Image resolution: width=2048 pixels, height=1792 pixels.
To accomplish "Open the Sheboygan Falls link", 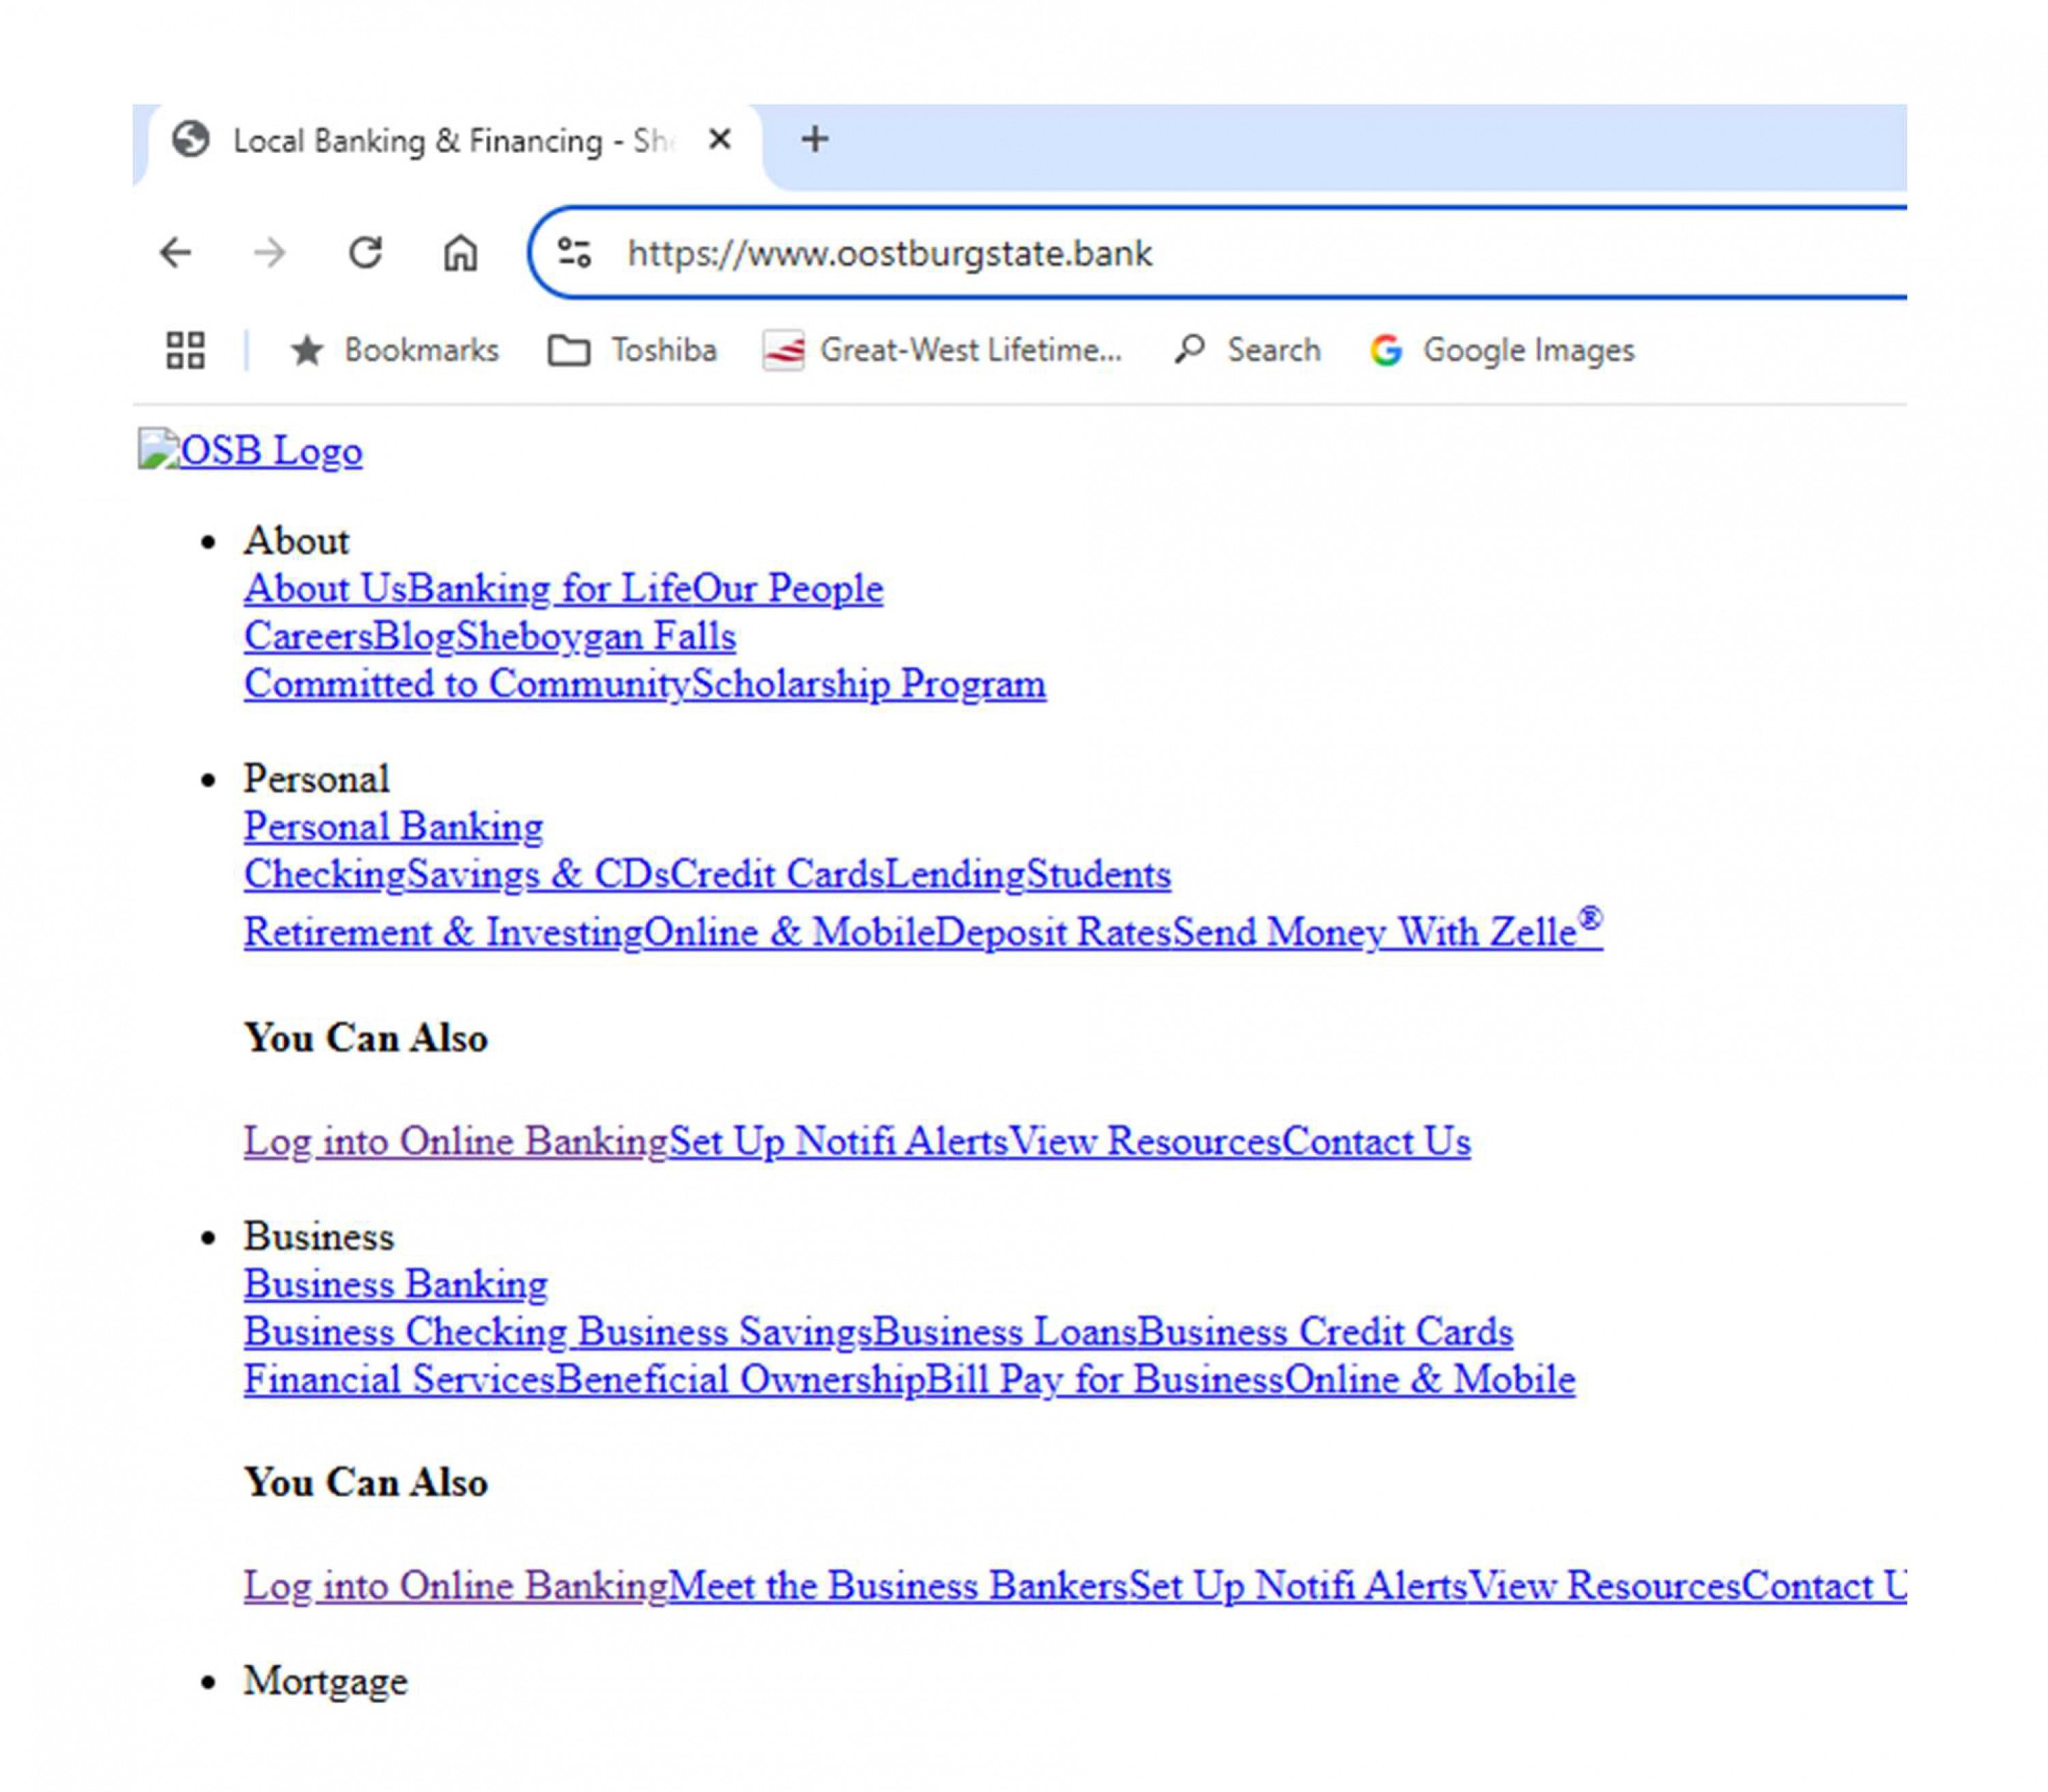I will pos(596,636).
